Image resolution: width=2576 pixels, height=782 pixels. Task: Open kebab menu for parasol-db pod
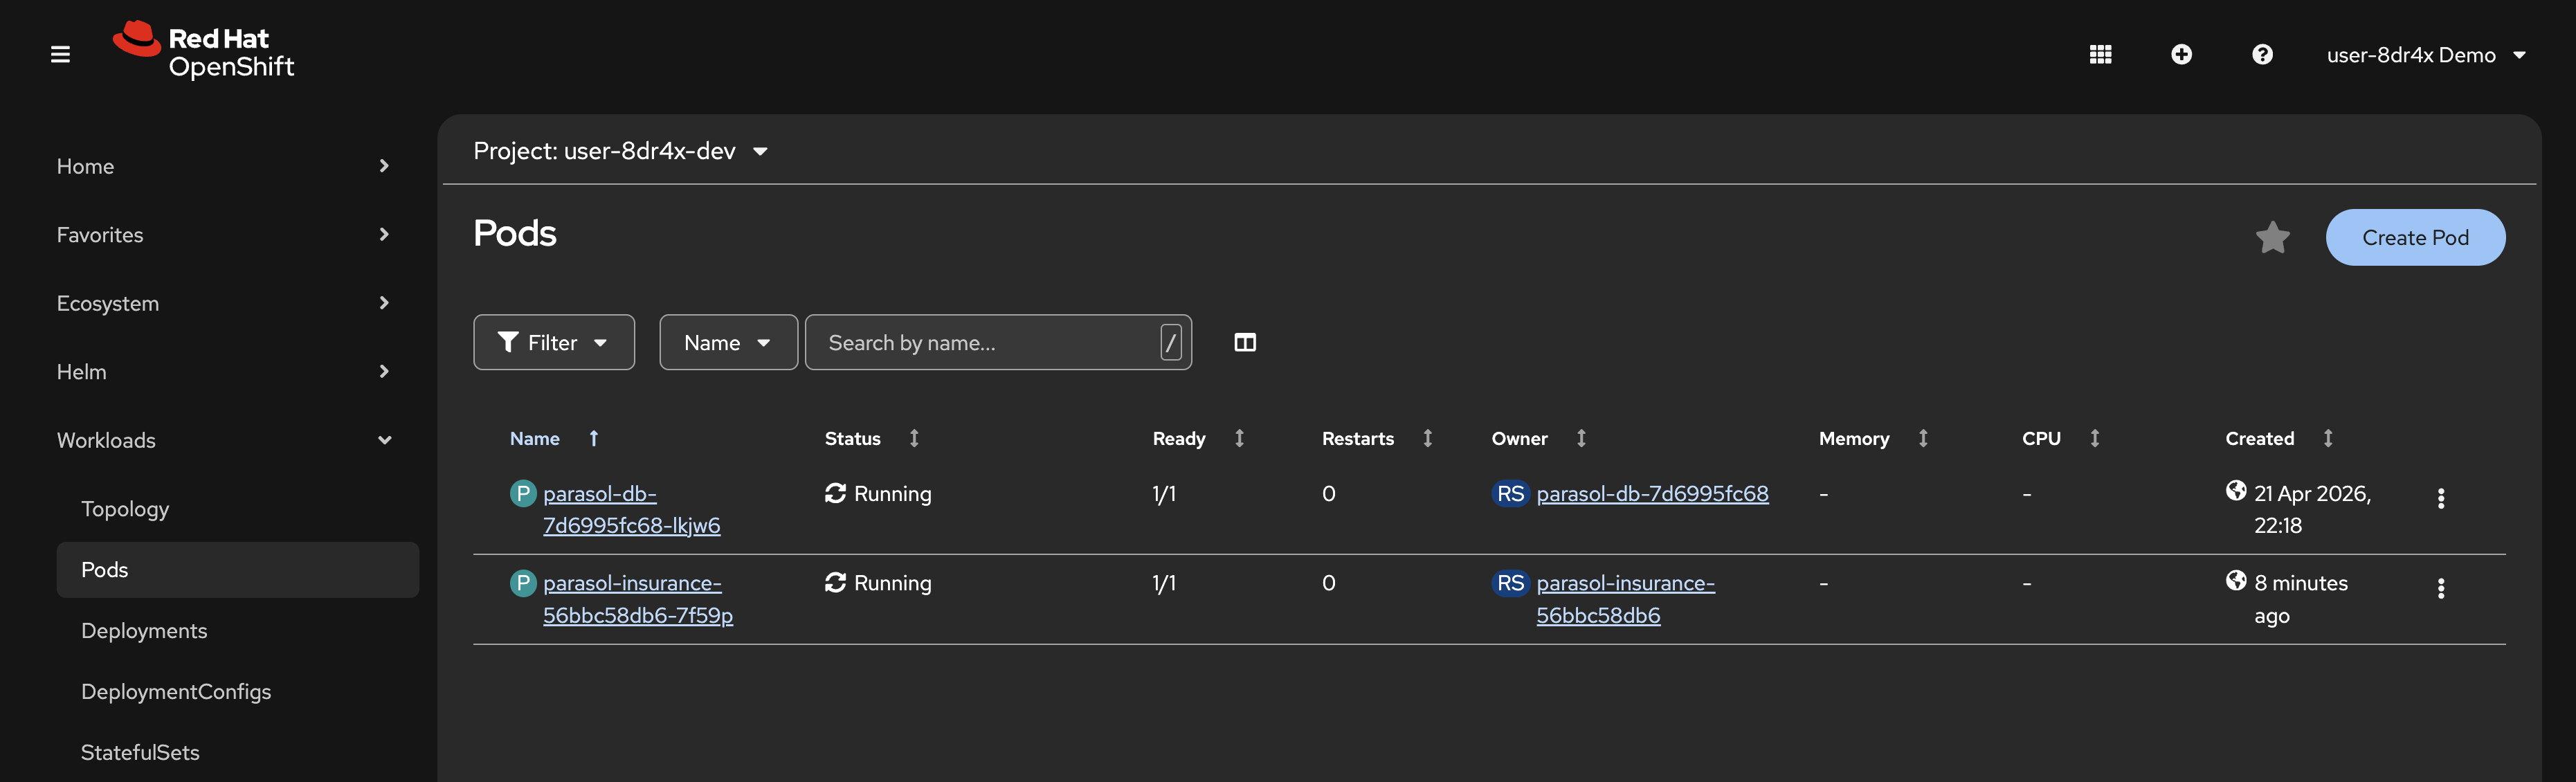2440,498
